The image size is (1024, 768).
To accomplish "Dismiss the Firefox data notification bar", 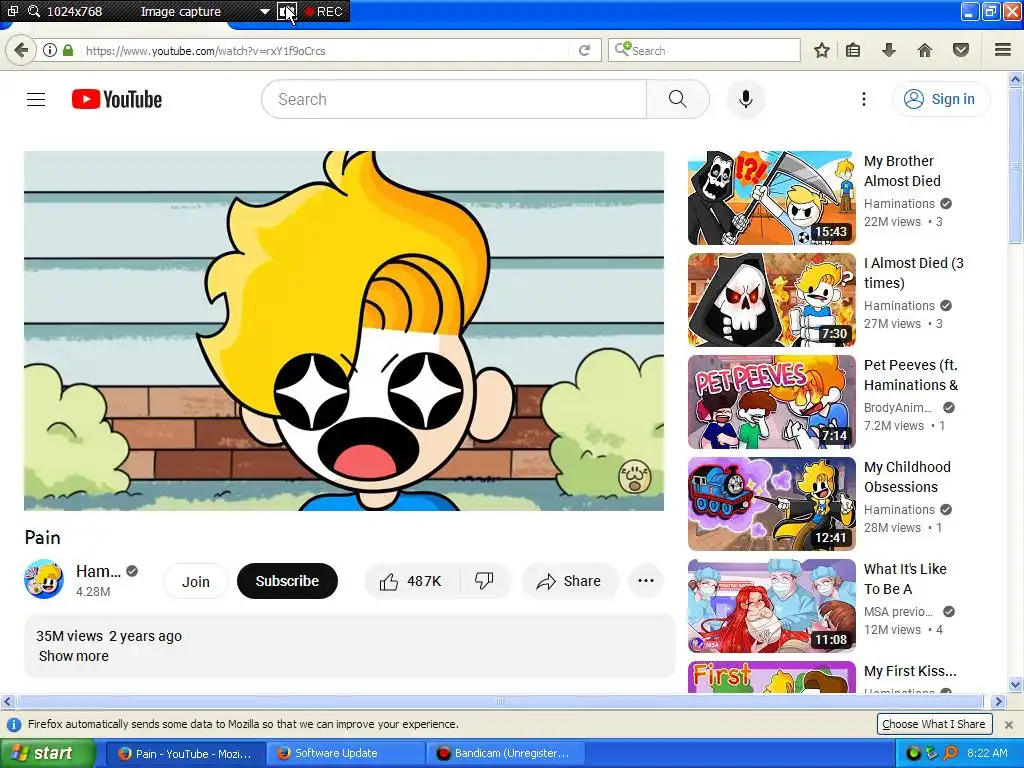I will [x=1008, y=725].
